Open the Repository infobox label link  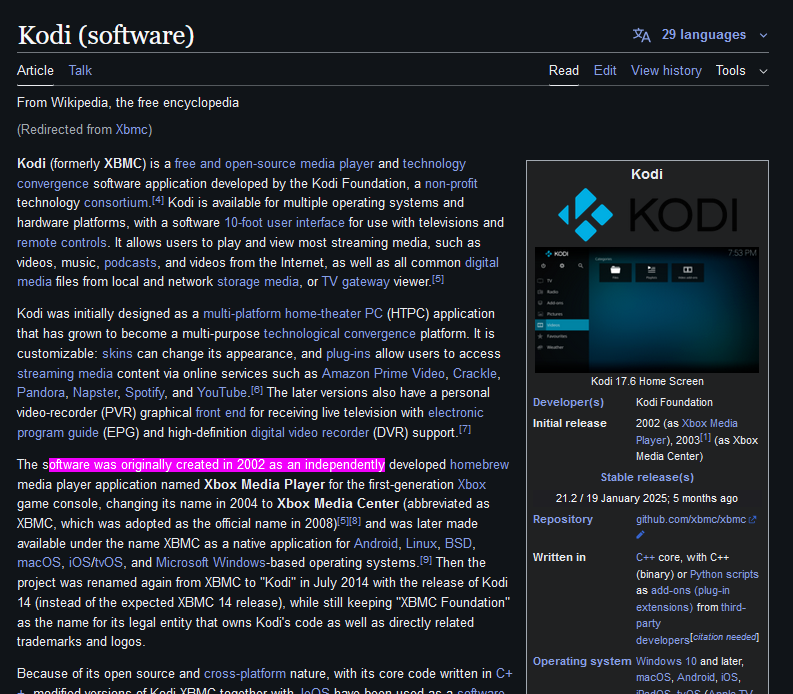tap(563, 519)
